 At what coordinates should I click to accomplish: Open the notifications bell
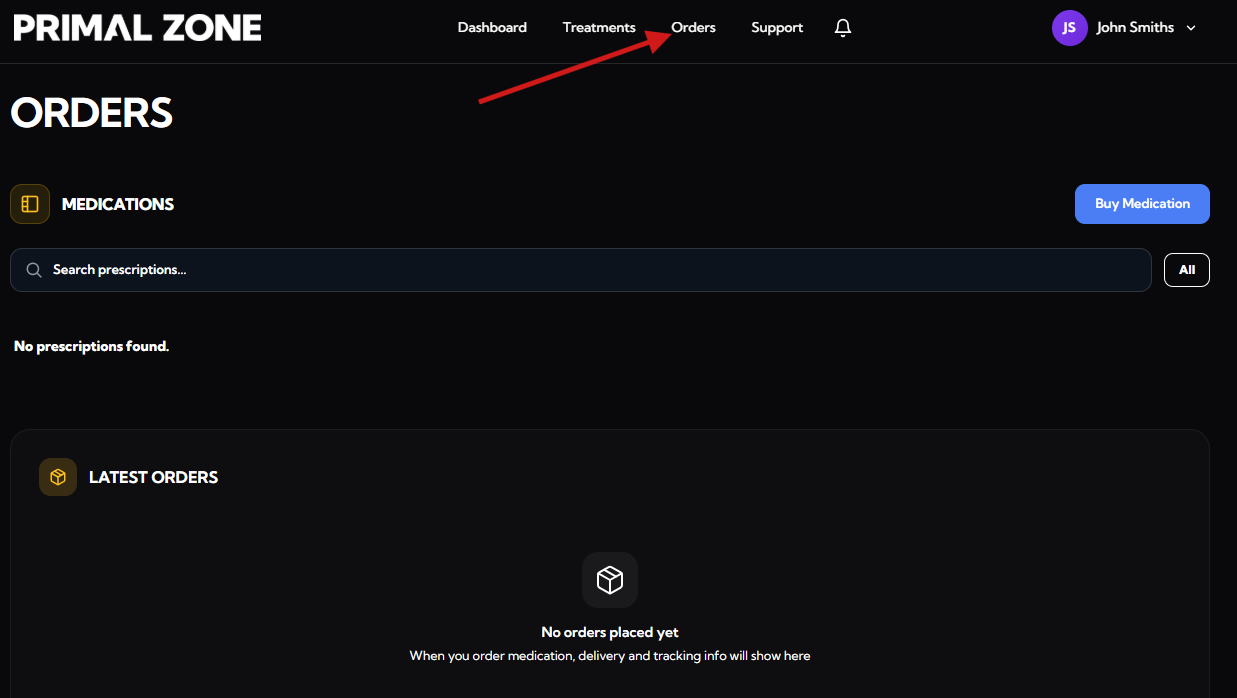(843, 28)
